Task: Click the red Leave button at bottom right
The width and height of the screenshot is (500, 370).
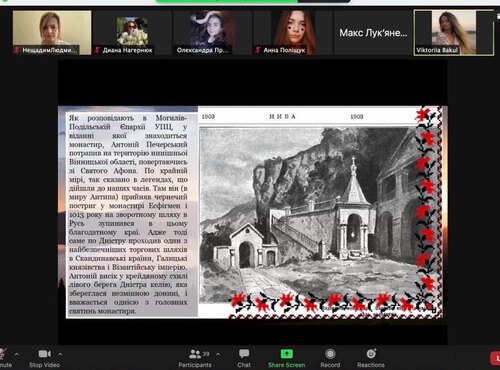Action: click(495, 358)
